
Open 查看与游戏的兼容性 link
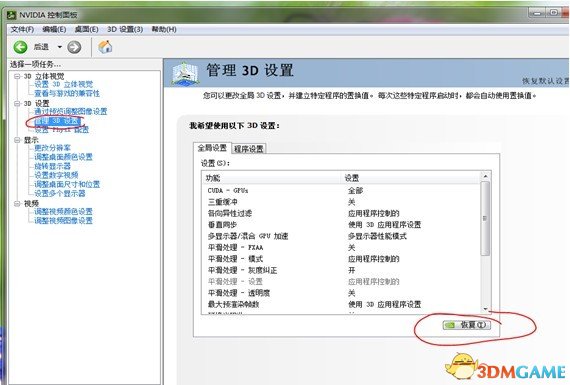click(67, 93)
